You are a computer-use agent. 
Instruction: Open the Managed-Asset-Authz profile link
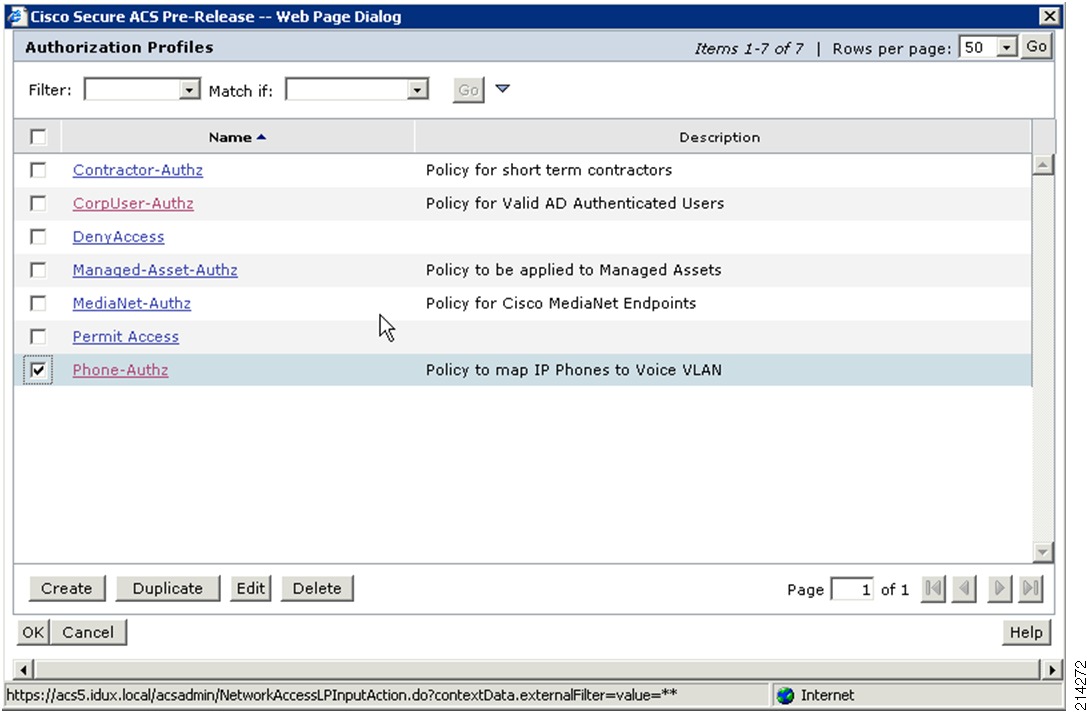(155, 270)
